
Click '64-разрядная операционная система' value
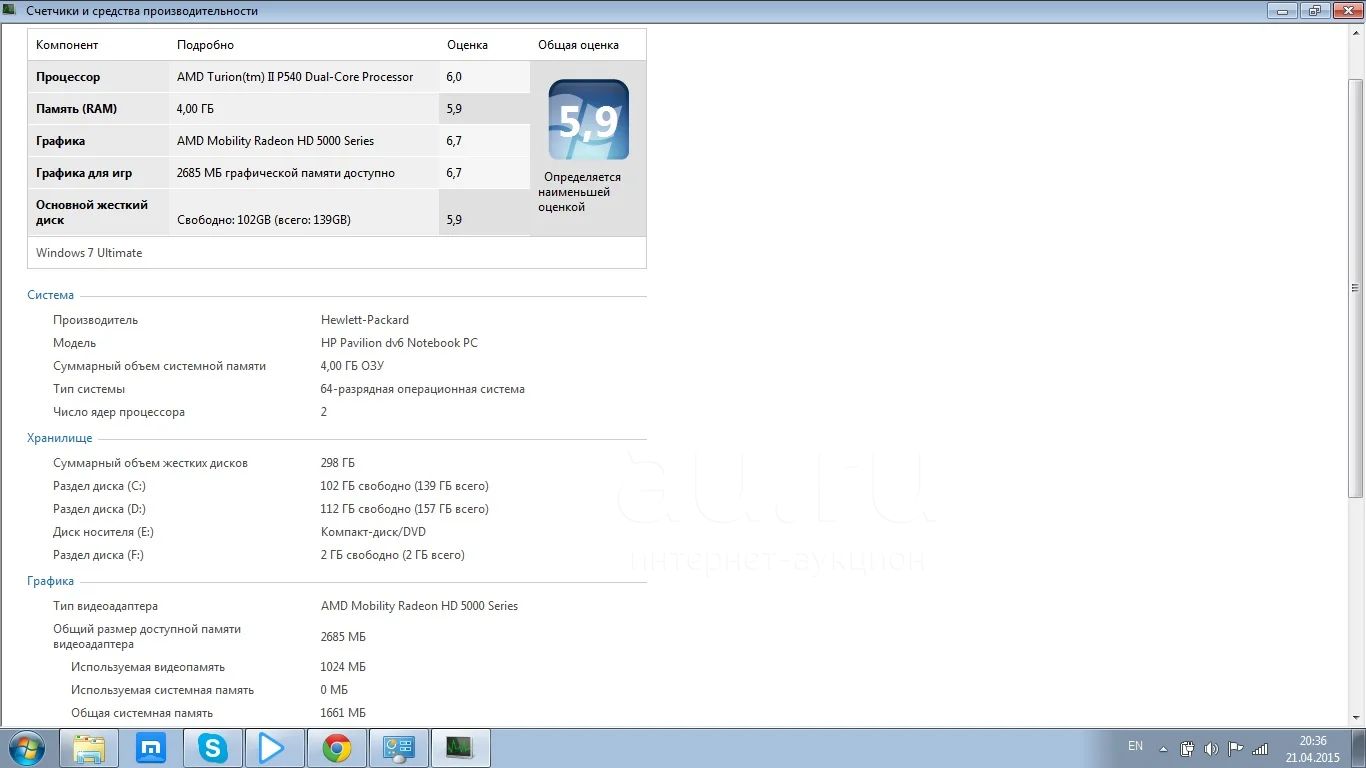click(423, 389)
